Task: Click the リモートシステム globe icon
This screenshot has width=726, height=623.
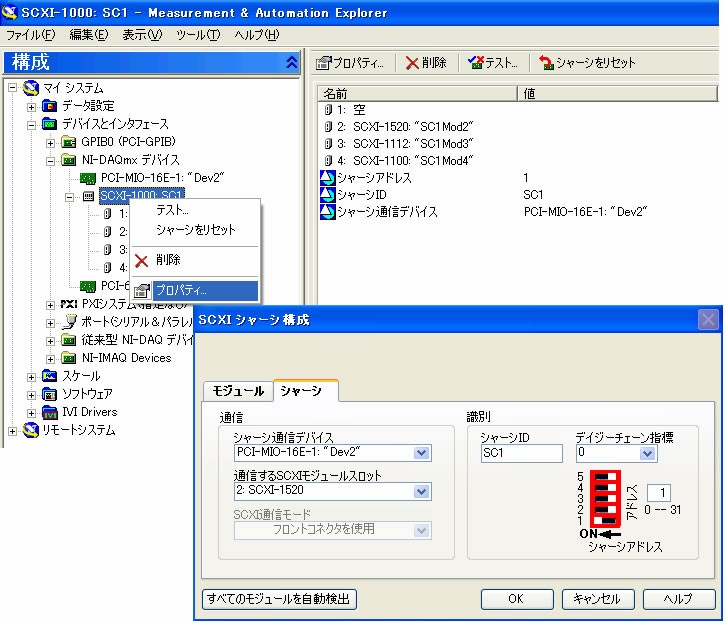Action: coord(31,430)
